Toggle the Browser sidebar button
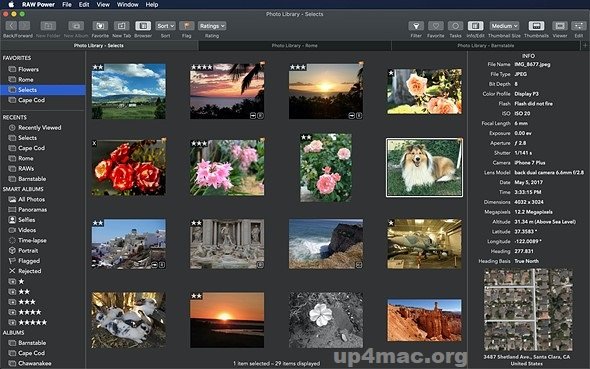This screenshot has width=590, height=369. 143,26
